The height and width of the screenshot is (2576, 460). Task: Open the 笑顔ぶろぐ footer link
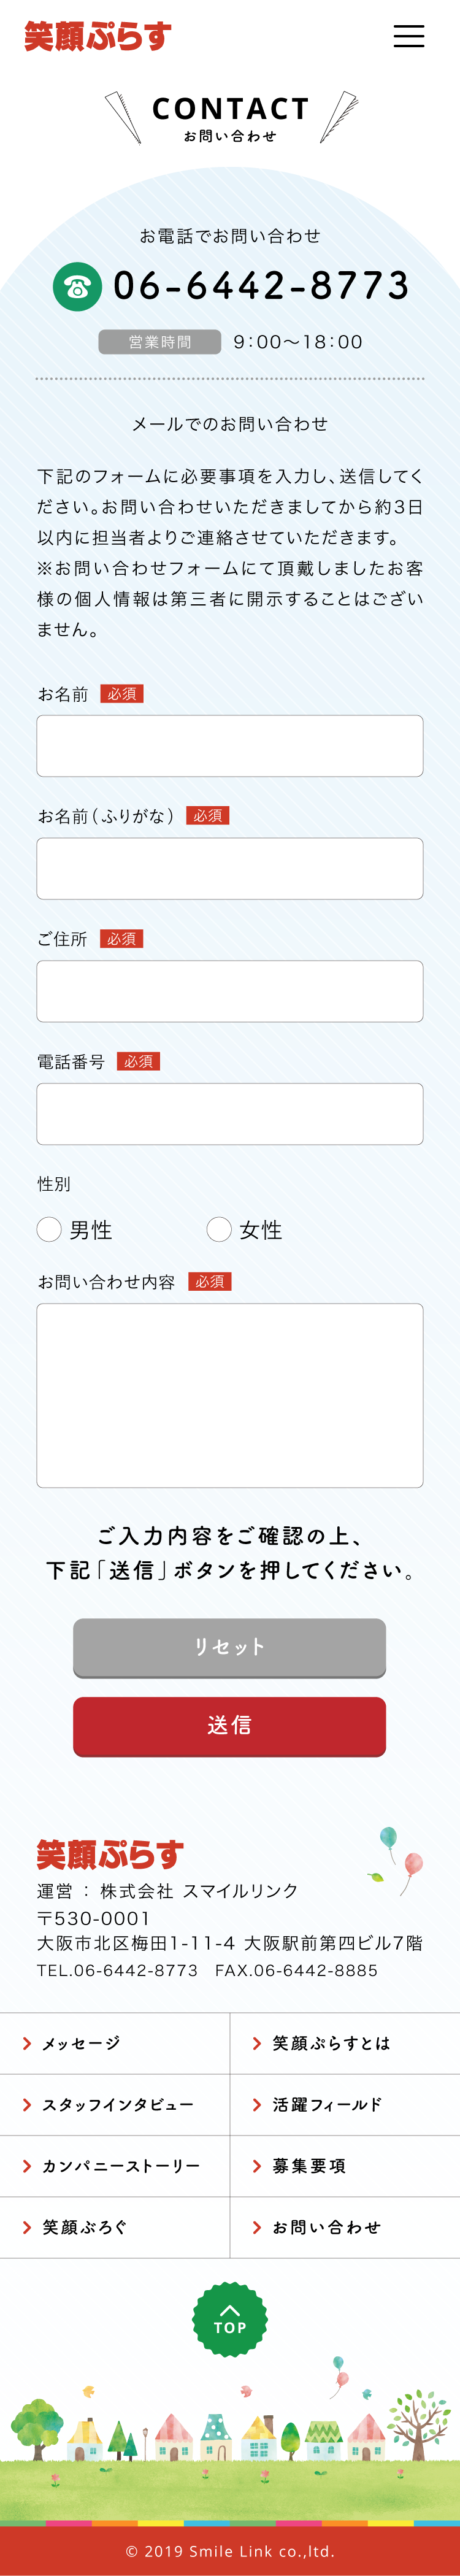pos(85,2227)
